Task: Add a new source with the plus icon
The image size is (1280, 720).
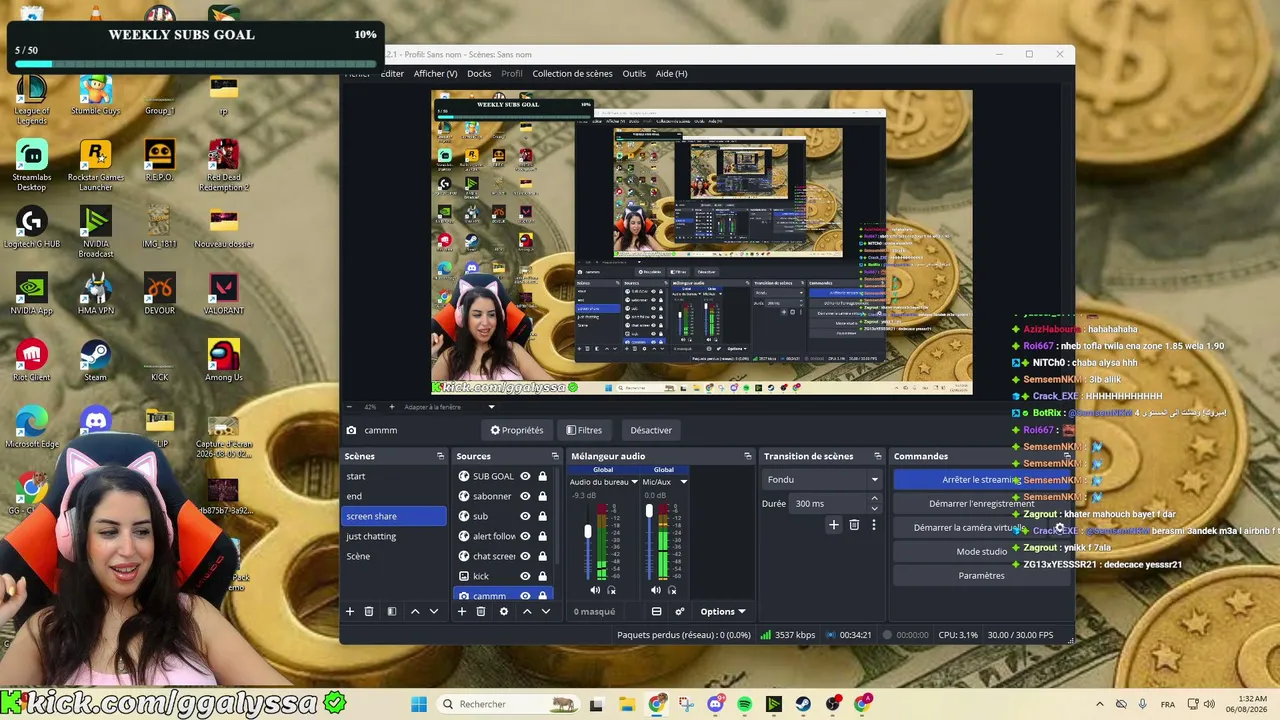Action: (461, 611)
